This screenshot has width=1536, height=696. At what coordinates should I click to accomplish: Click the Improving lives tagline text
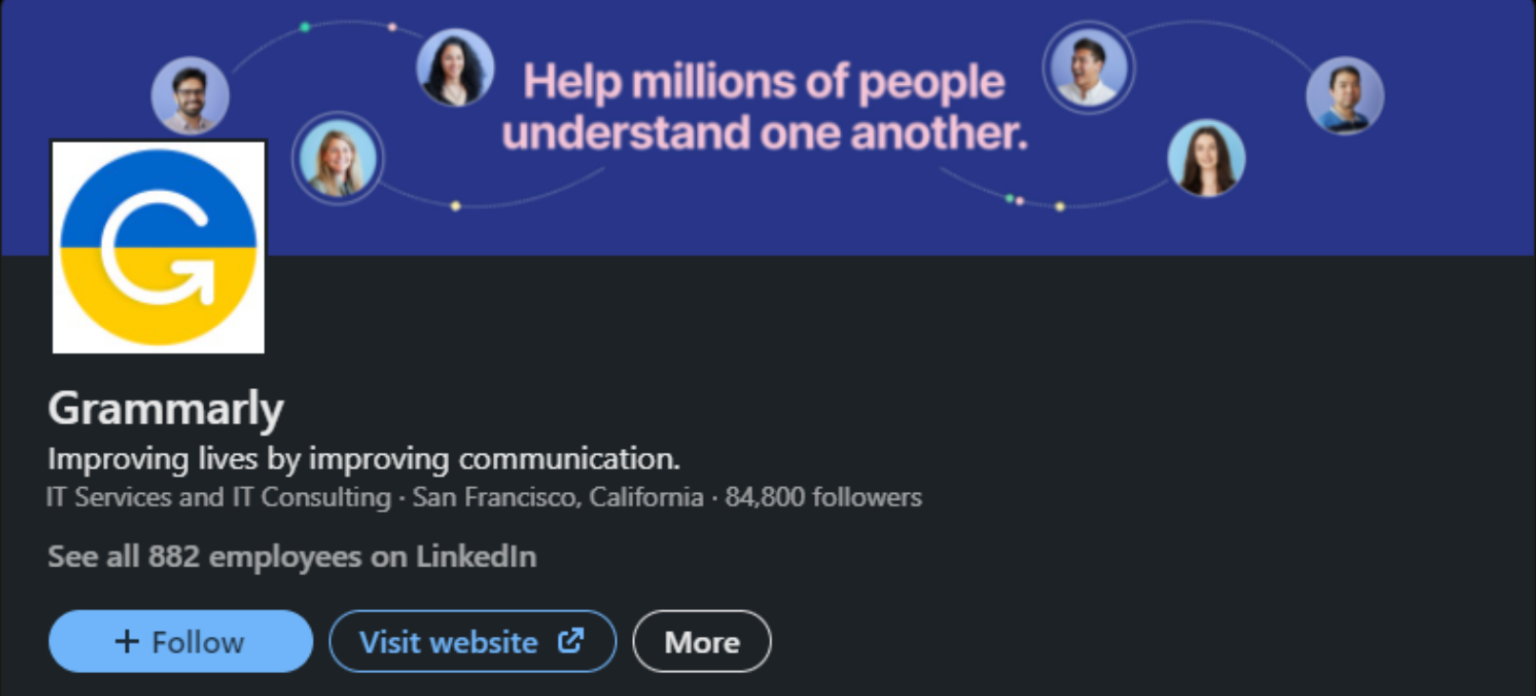[363, 459]
